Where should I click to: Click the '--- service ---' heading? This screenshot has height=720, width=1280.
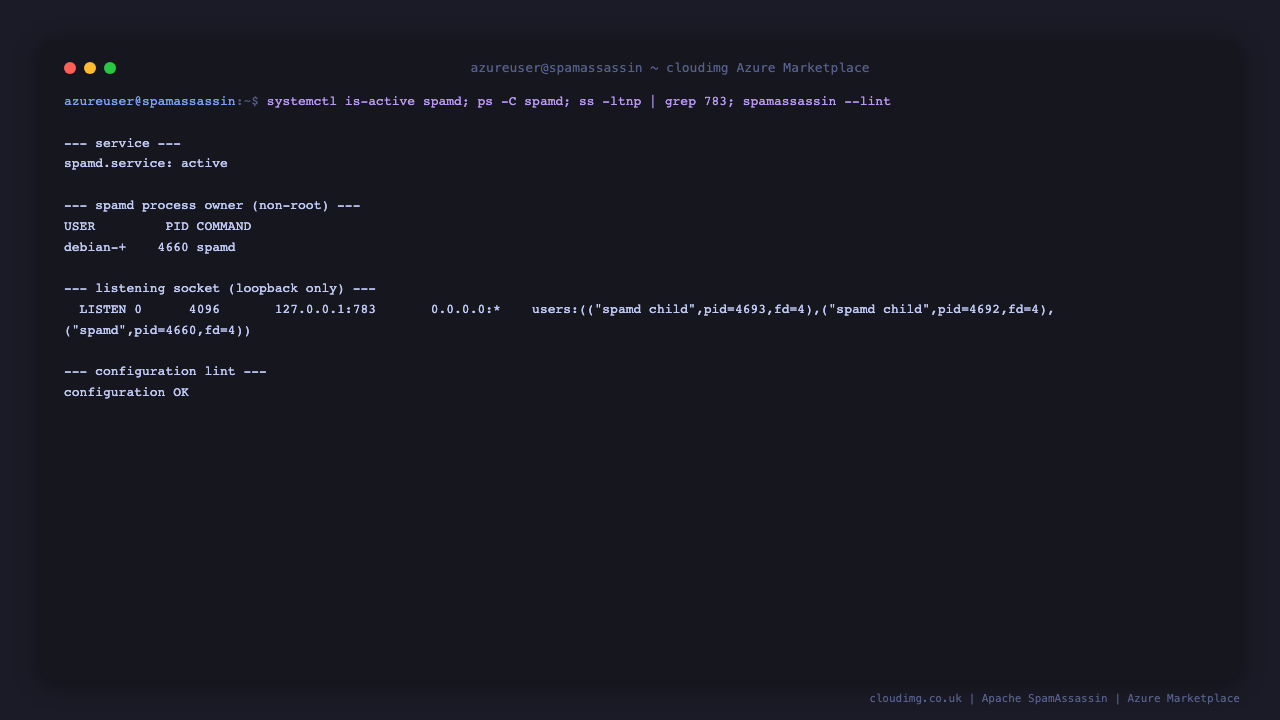point(122,144)
